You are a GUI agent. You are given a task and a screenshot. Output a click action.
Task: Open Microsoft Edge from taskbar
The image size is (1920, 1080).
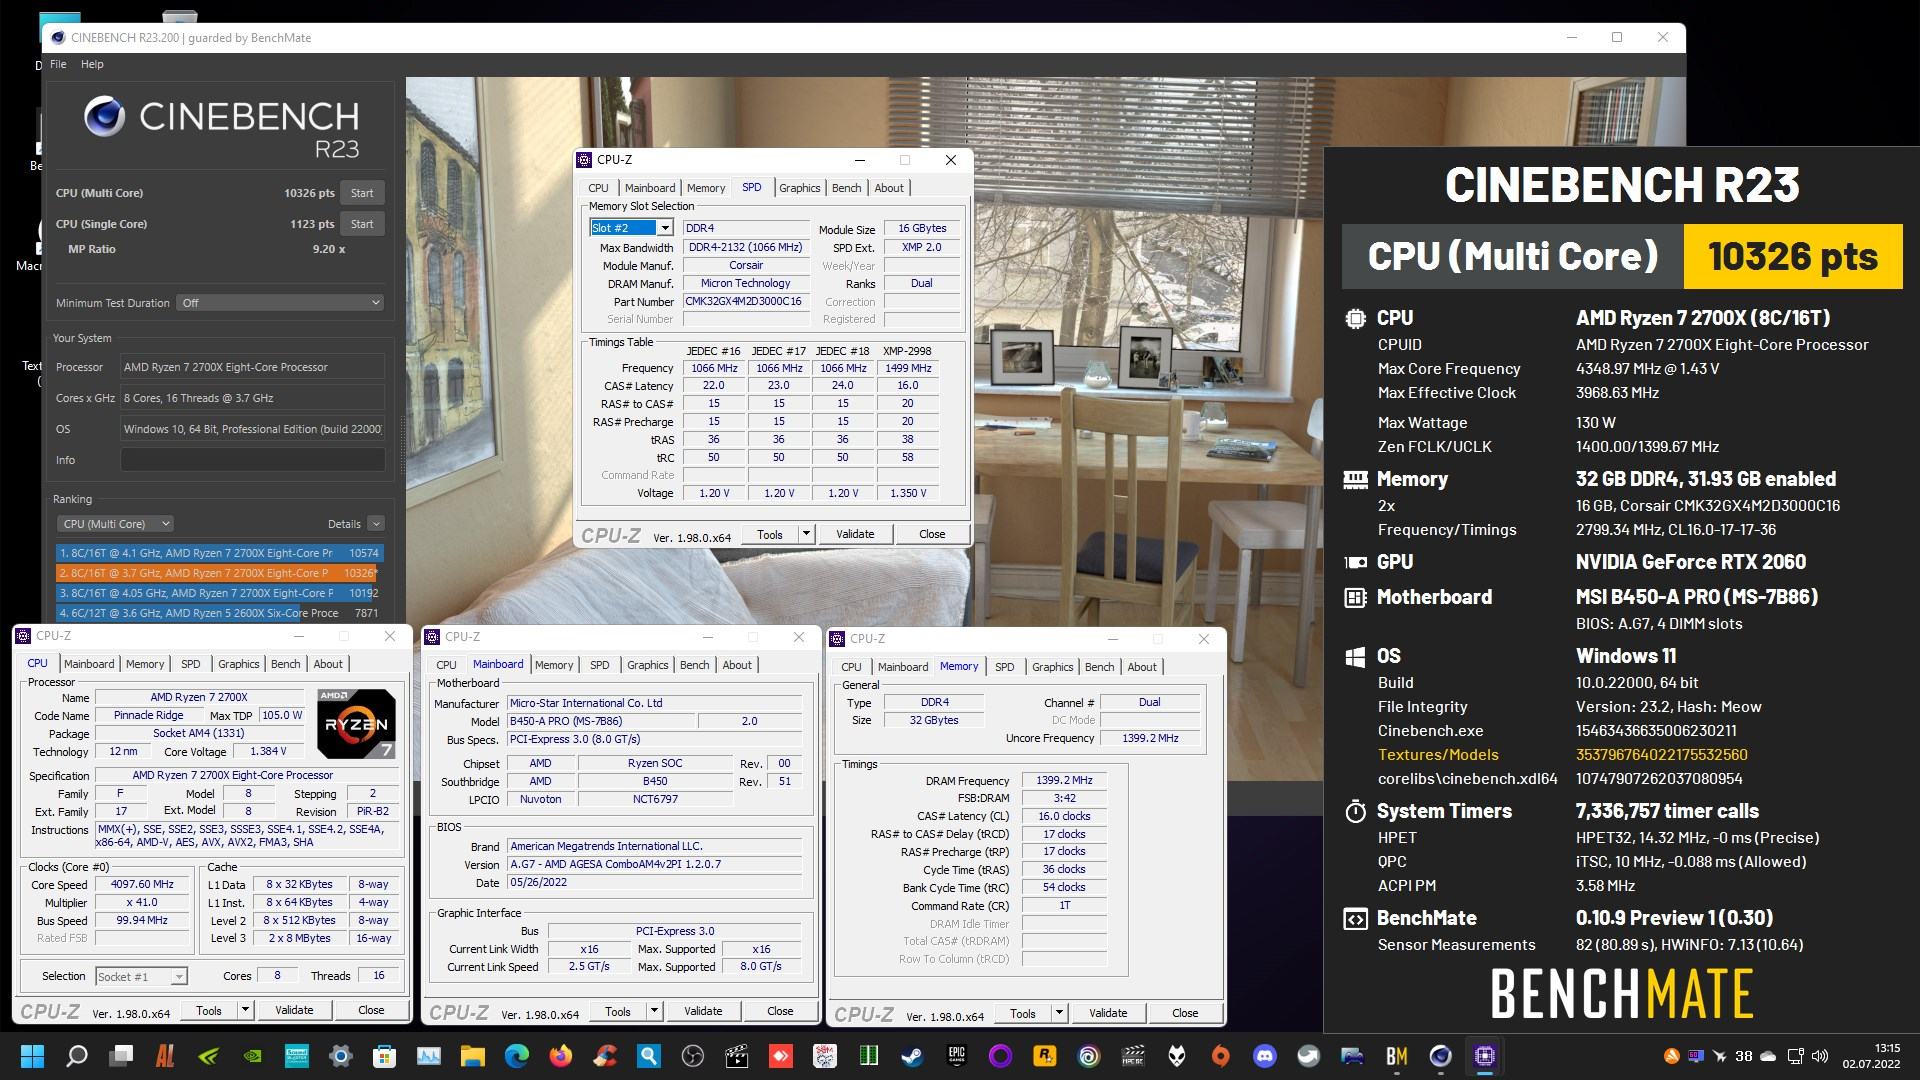[516, 1056]
